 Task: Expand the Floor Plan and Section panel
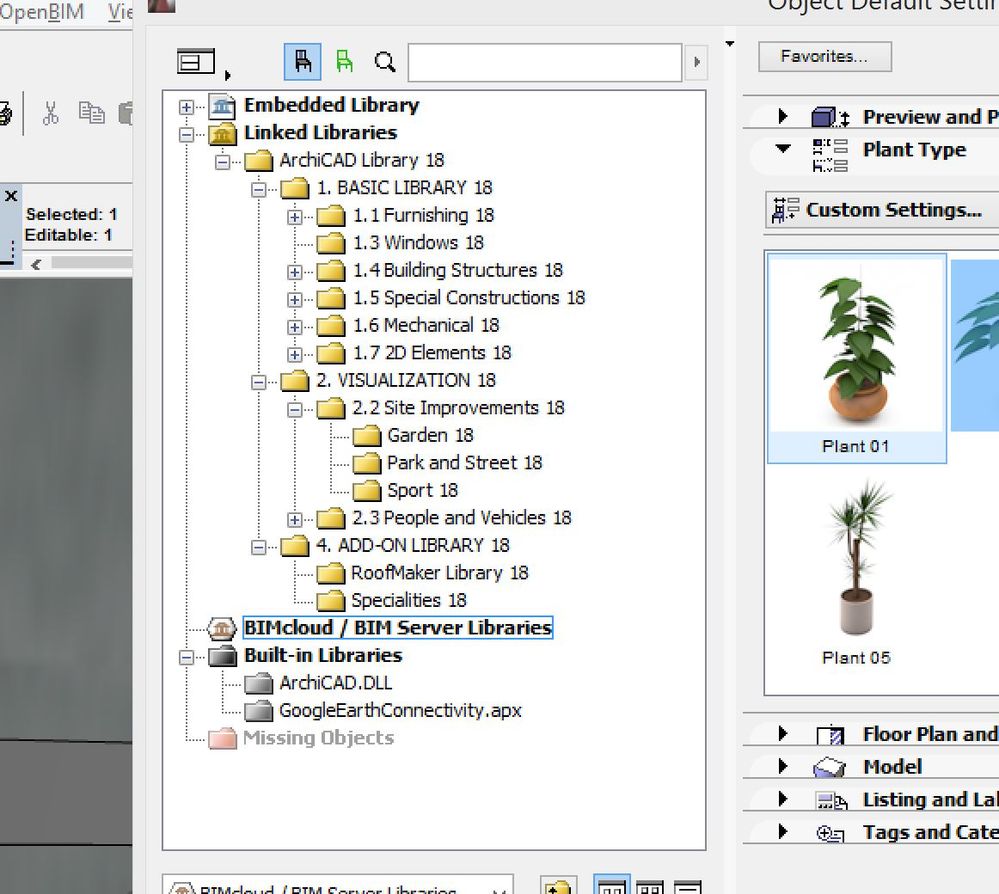[783, 733]
